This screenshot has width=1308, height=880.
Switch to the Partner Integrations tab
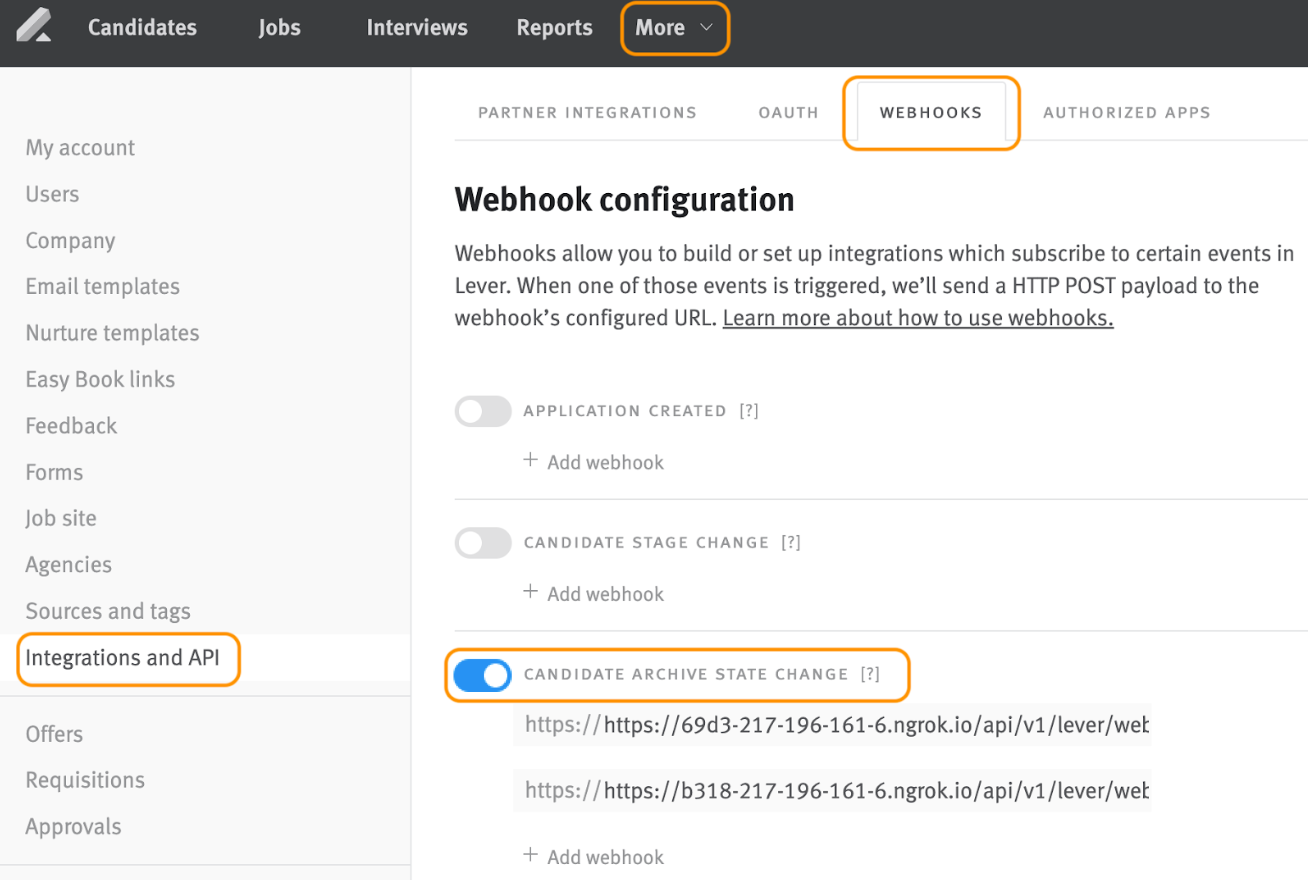coord(587,113)
